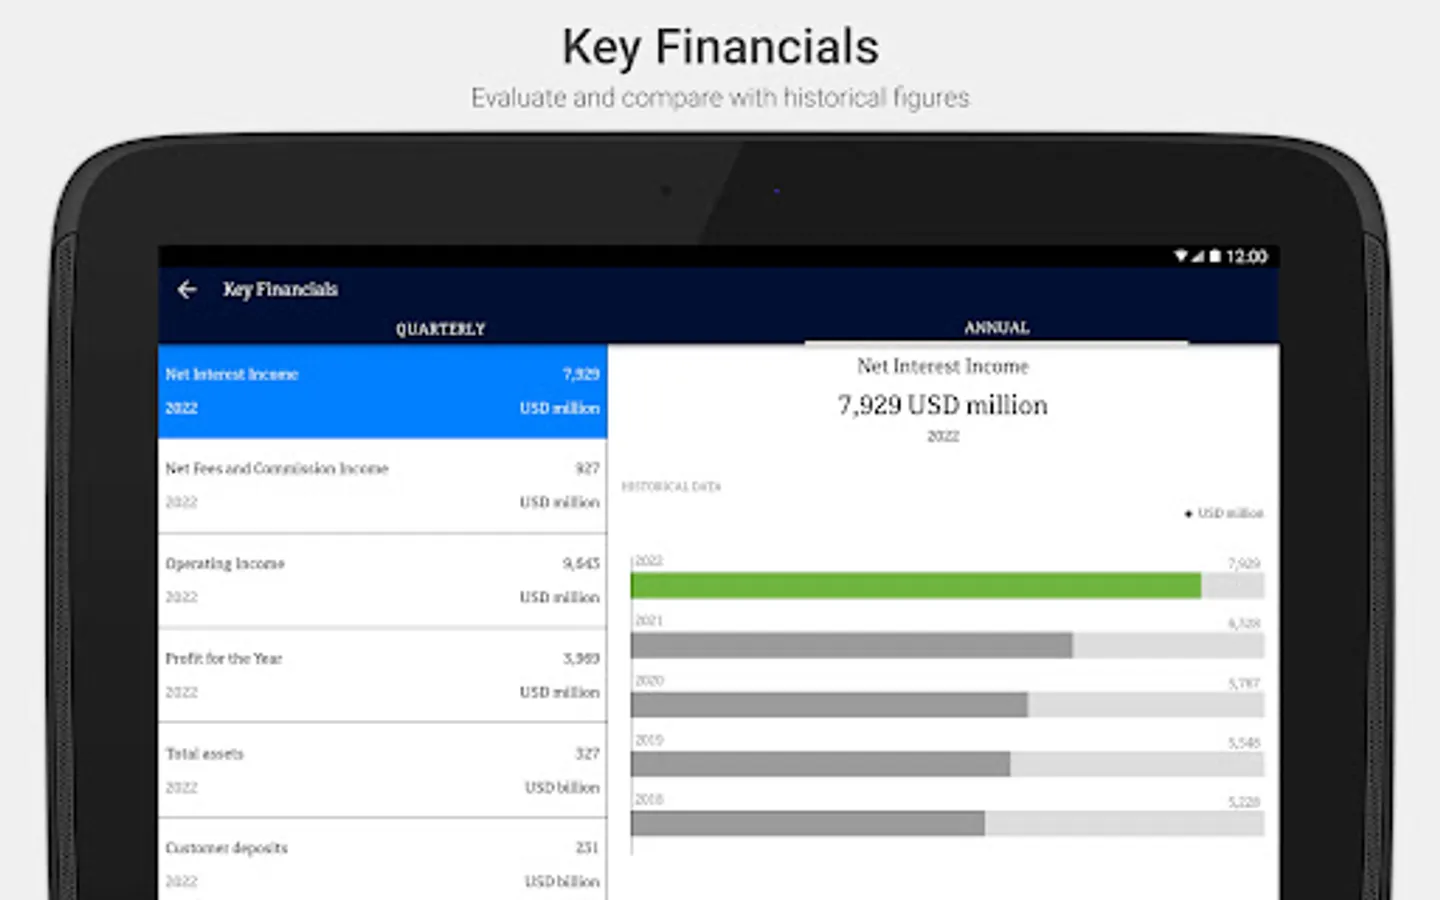Open the Operating Income item
The image size is (1440, 900).
pyautogui.click(x=383, y=581)
